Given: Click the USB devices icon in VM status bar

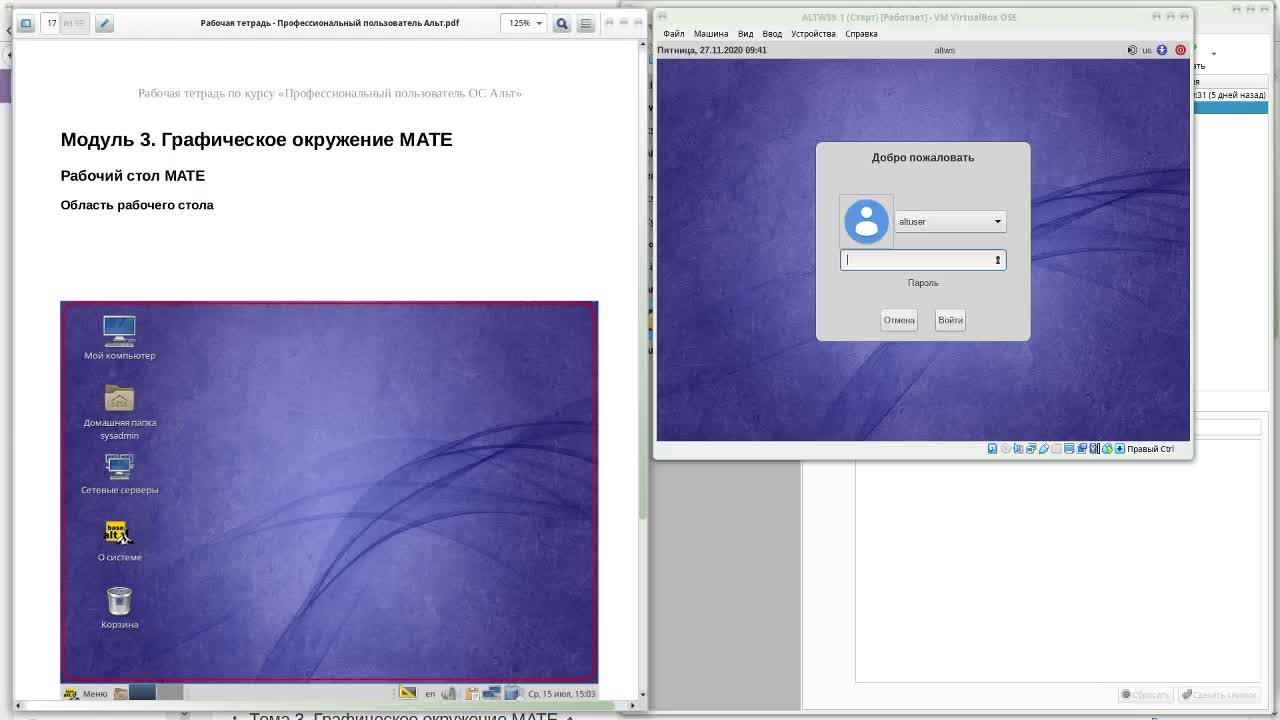Looking at the screenshot, I should click(1044, 449).
